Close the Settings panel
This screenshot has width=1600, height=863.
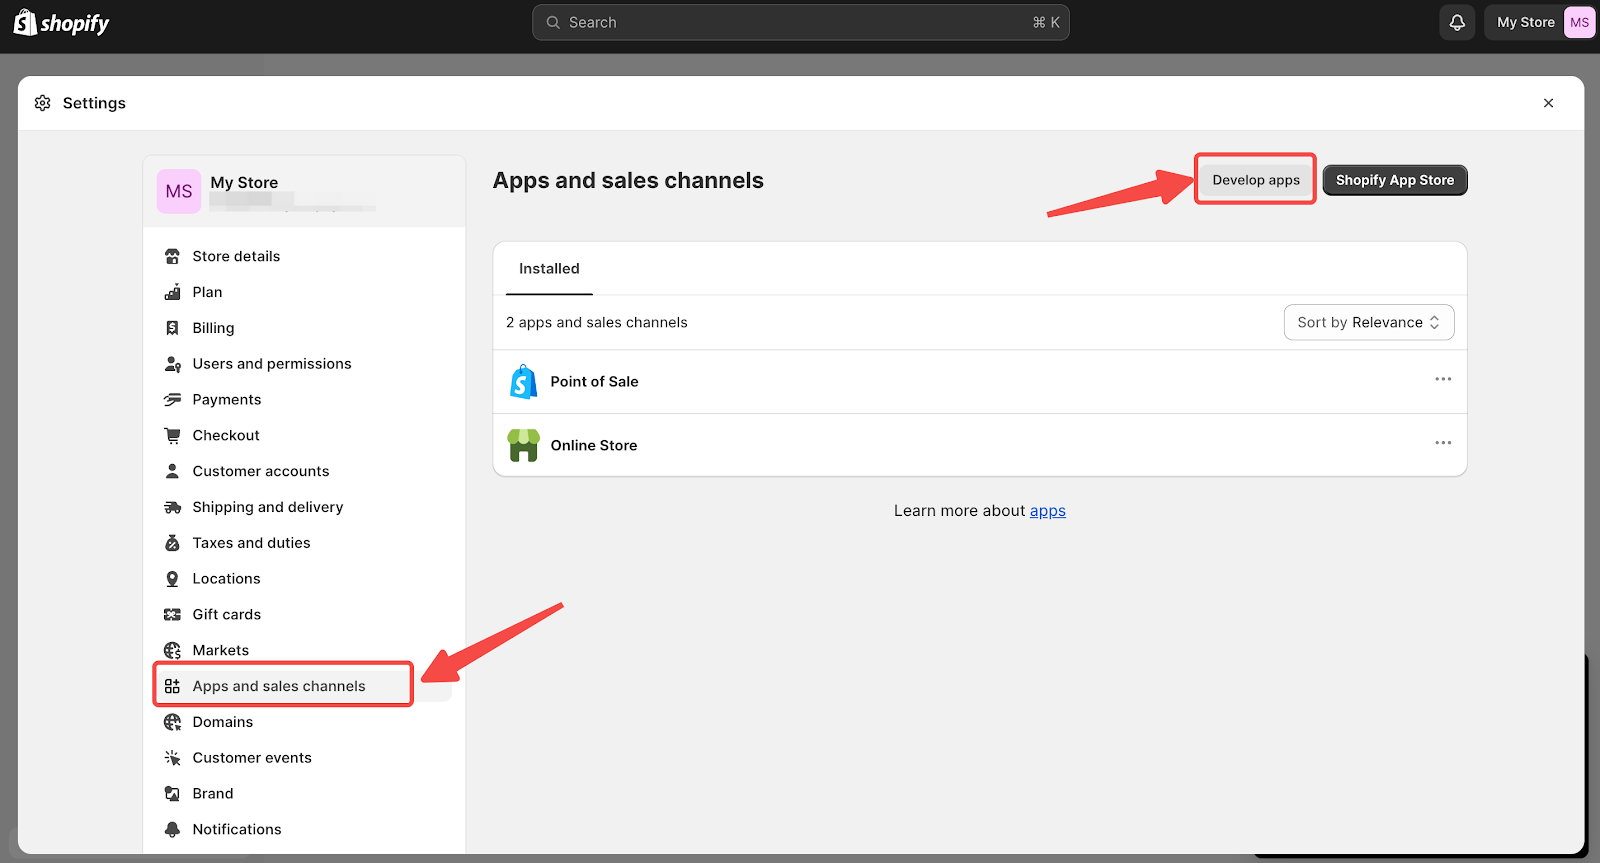(x=1548, y=103)
